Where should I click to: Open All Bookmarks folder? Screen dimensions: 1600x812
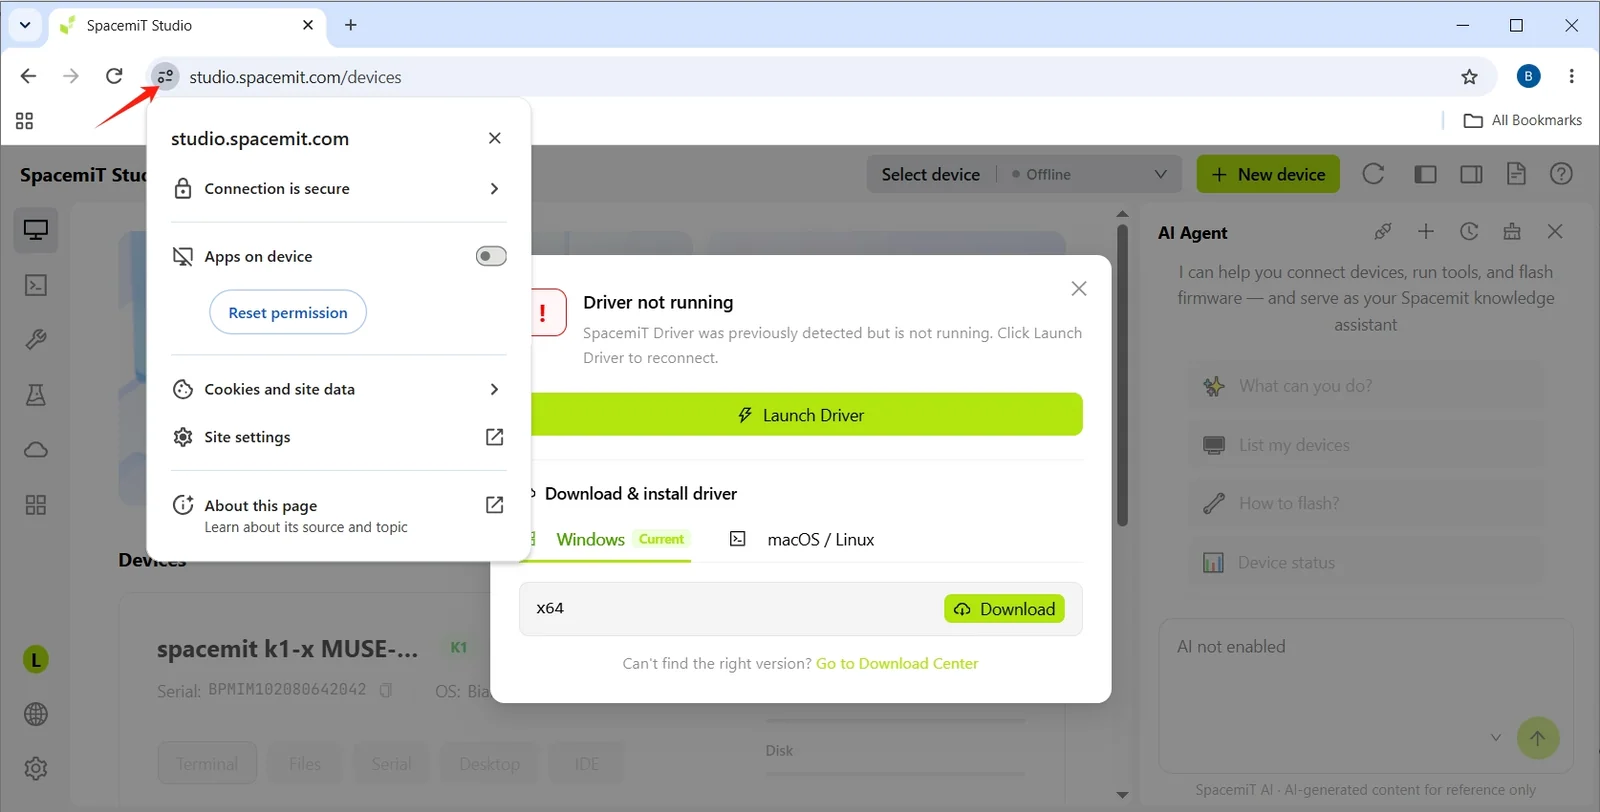tap(1522, 121)
